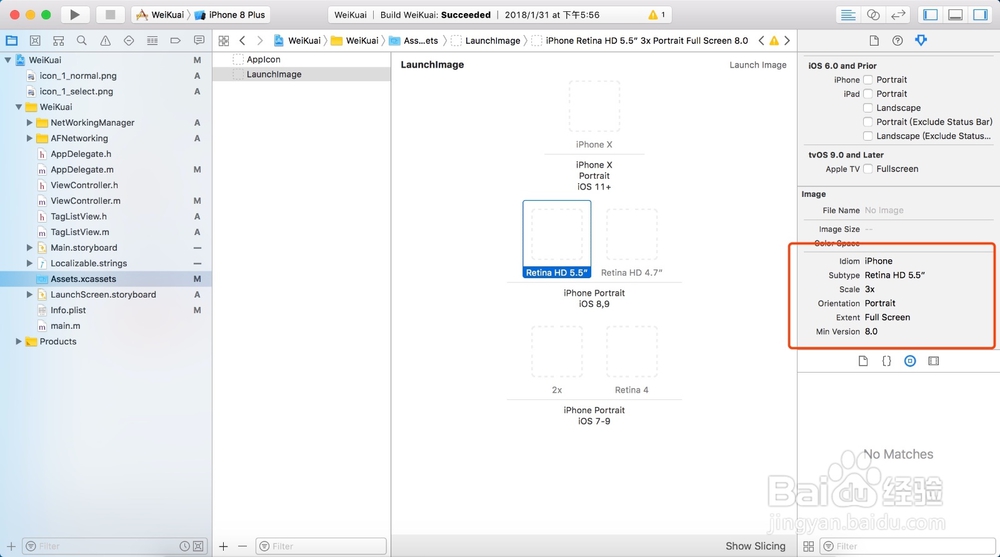This screenshot has width=1000, height=557.
Task: Check Portrait (Exclude Status Bar)
Action: coord(868,122)
